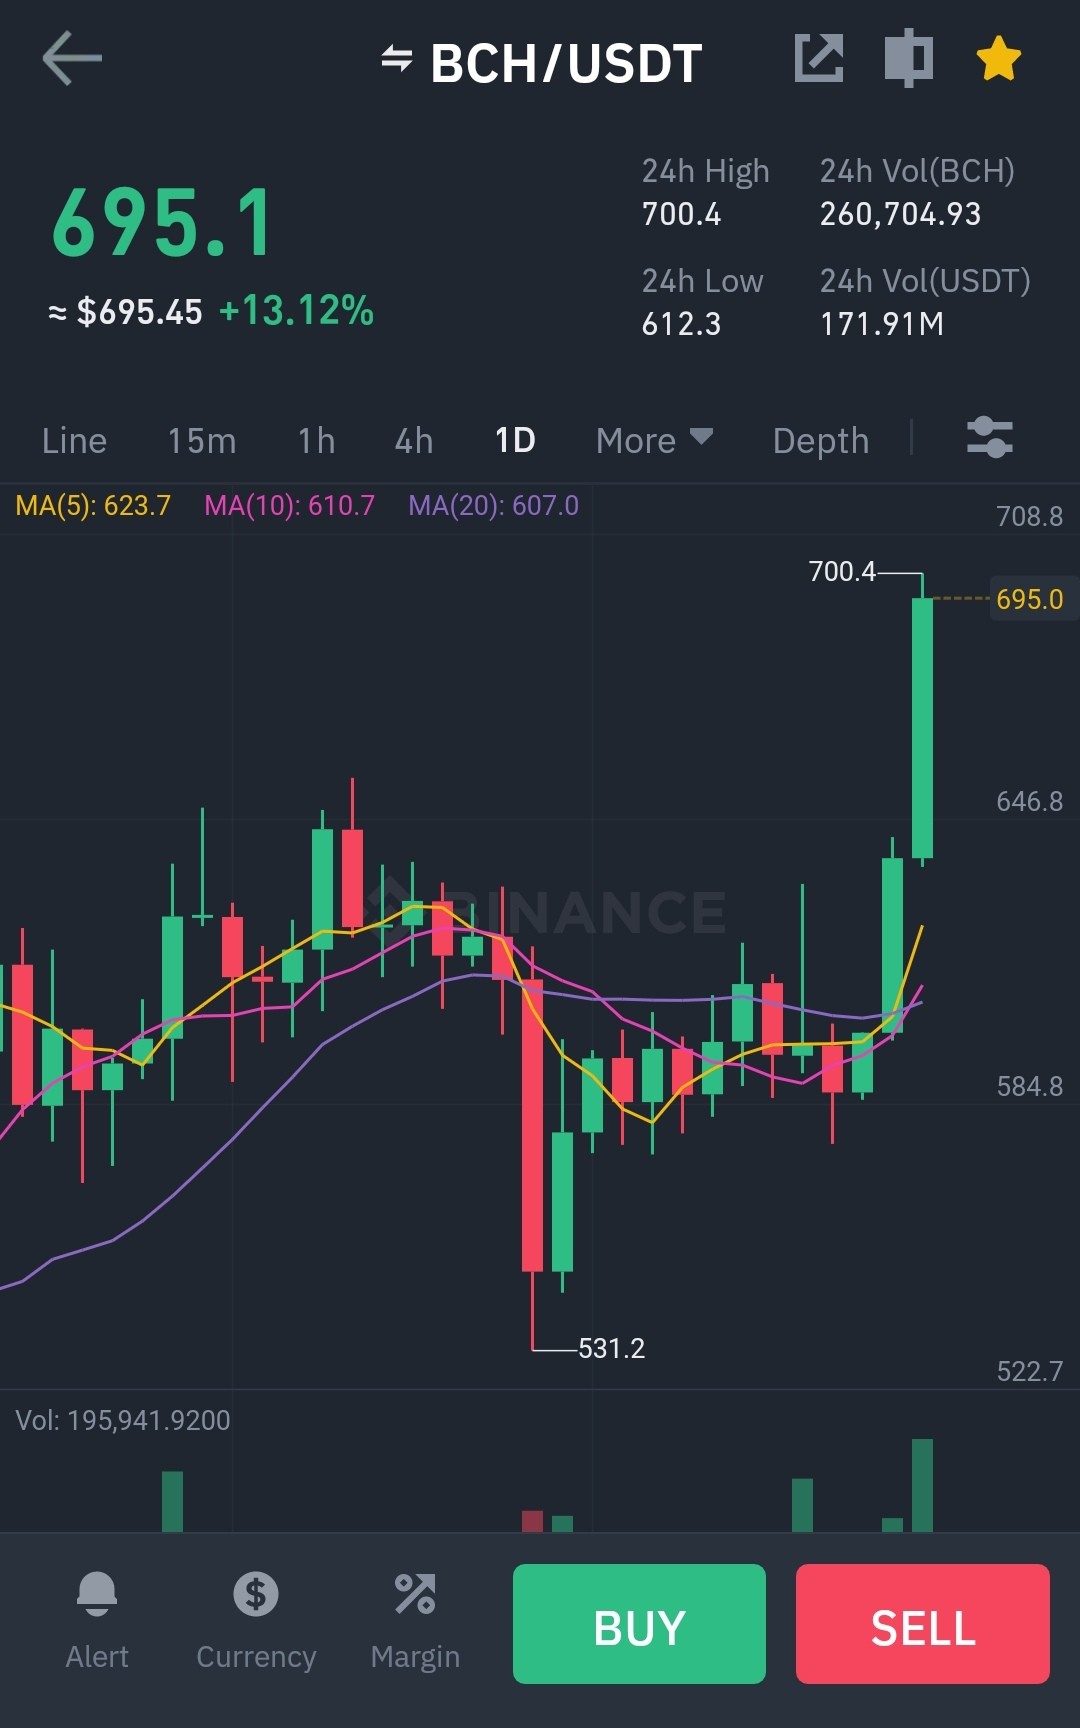Expand the More intervals dropdown

pos(654,440)
